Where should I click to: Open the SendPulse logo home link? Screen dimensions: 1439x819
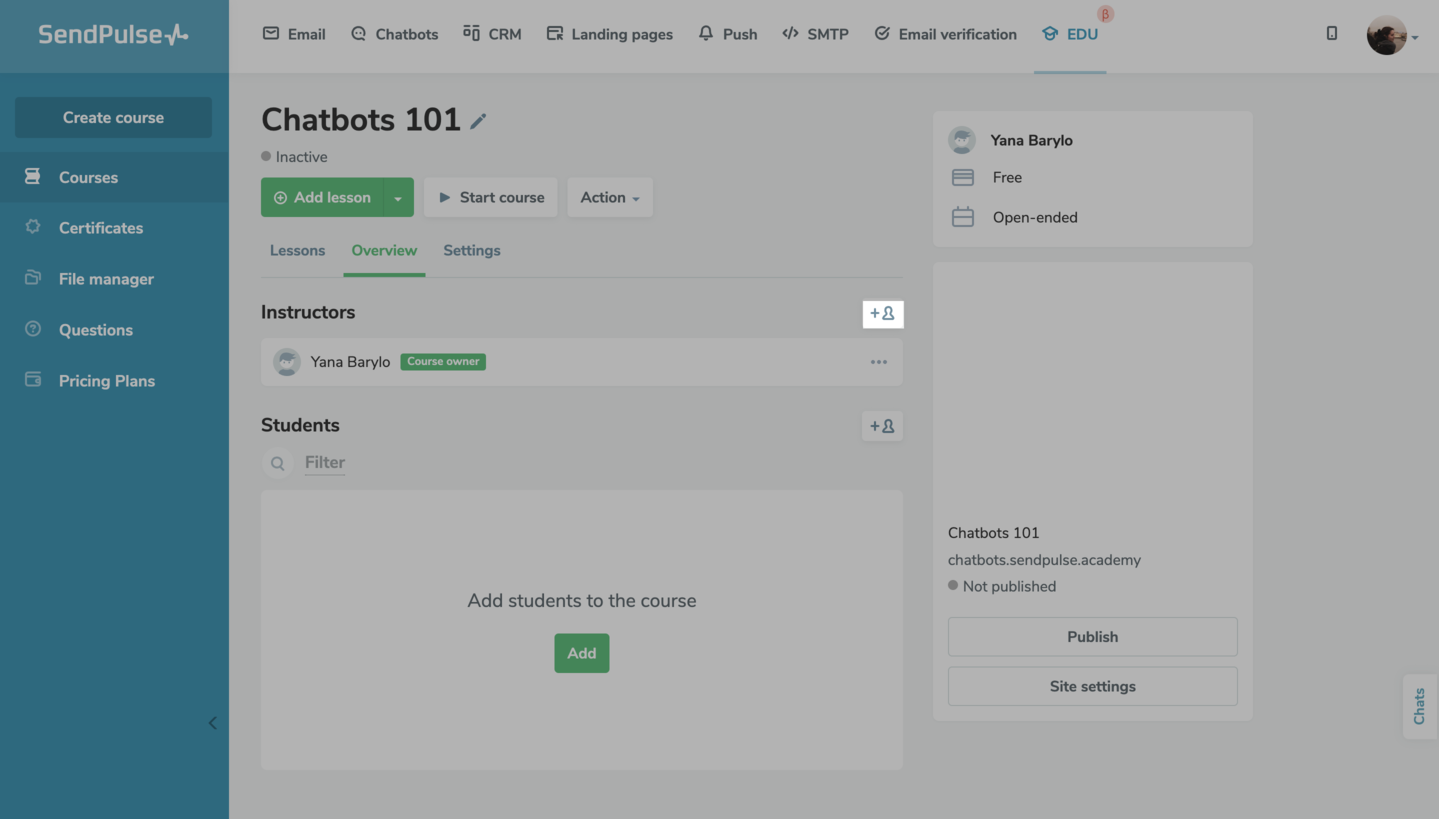tap(113, 35)
